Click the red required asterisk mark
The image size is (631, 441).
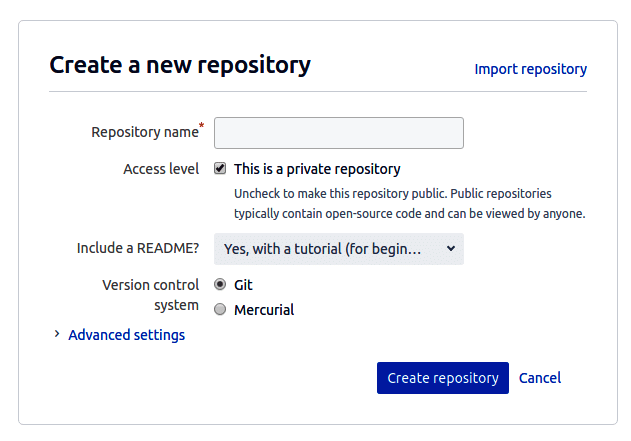[x=202, y=126]
